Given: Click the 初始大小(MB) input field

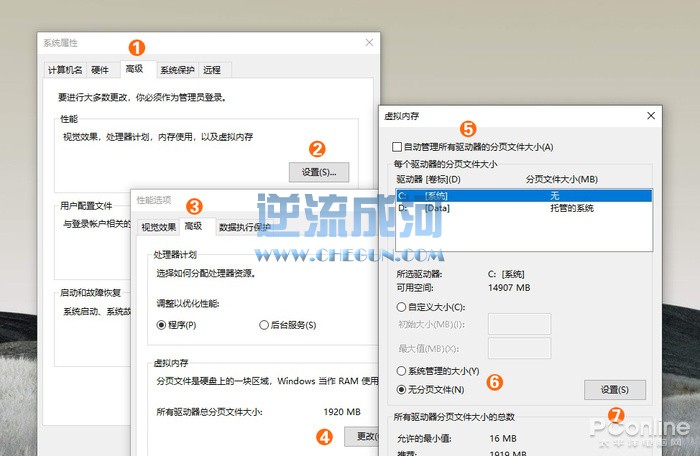Looking at the screenshot, I should (519, 324).
